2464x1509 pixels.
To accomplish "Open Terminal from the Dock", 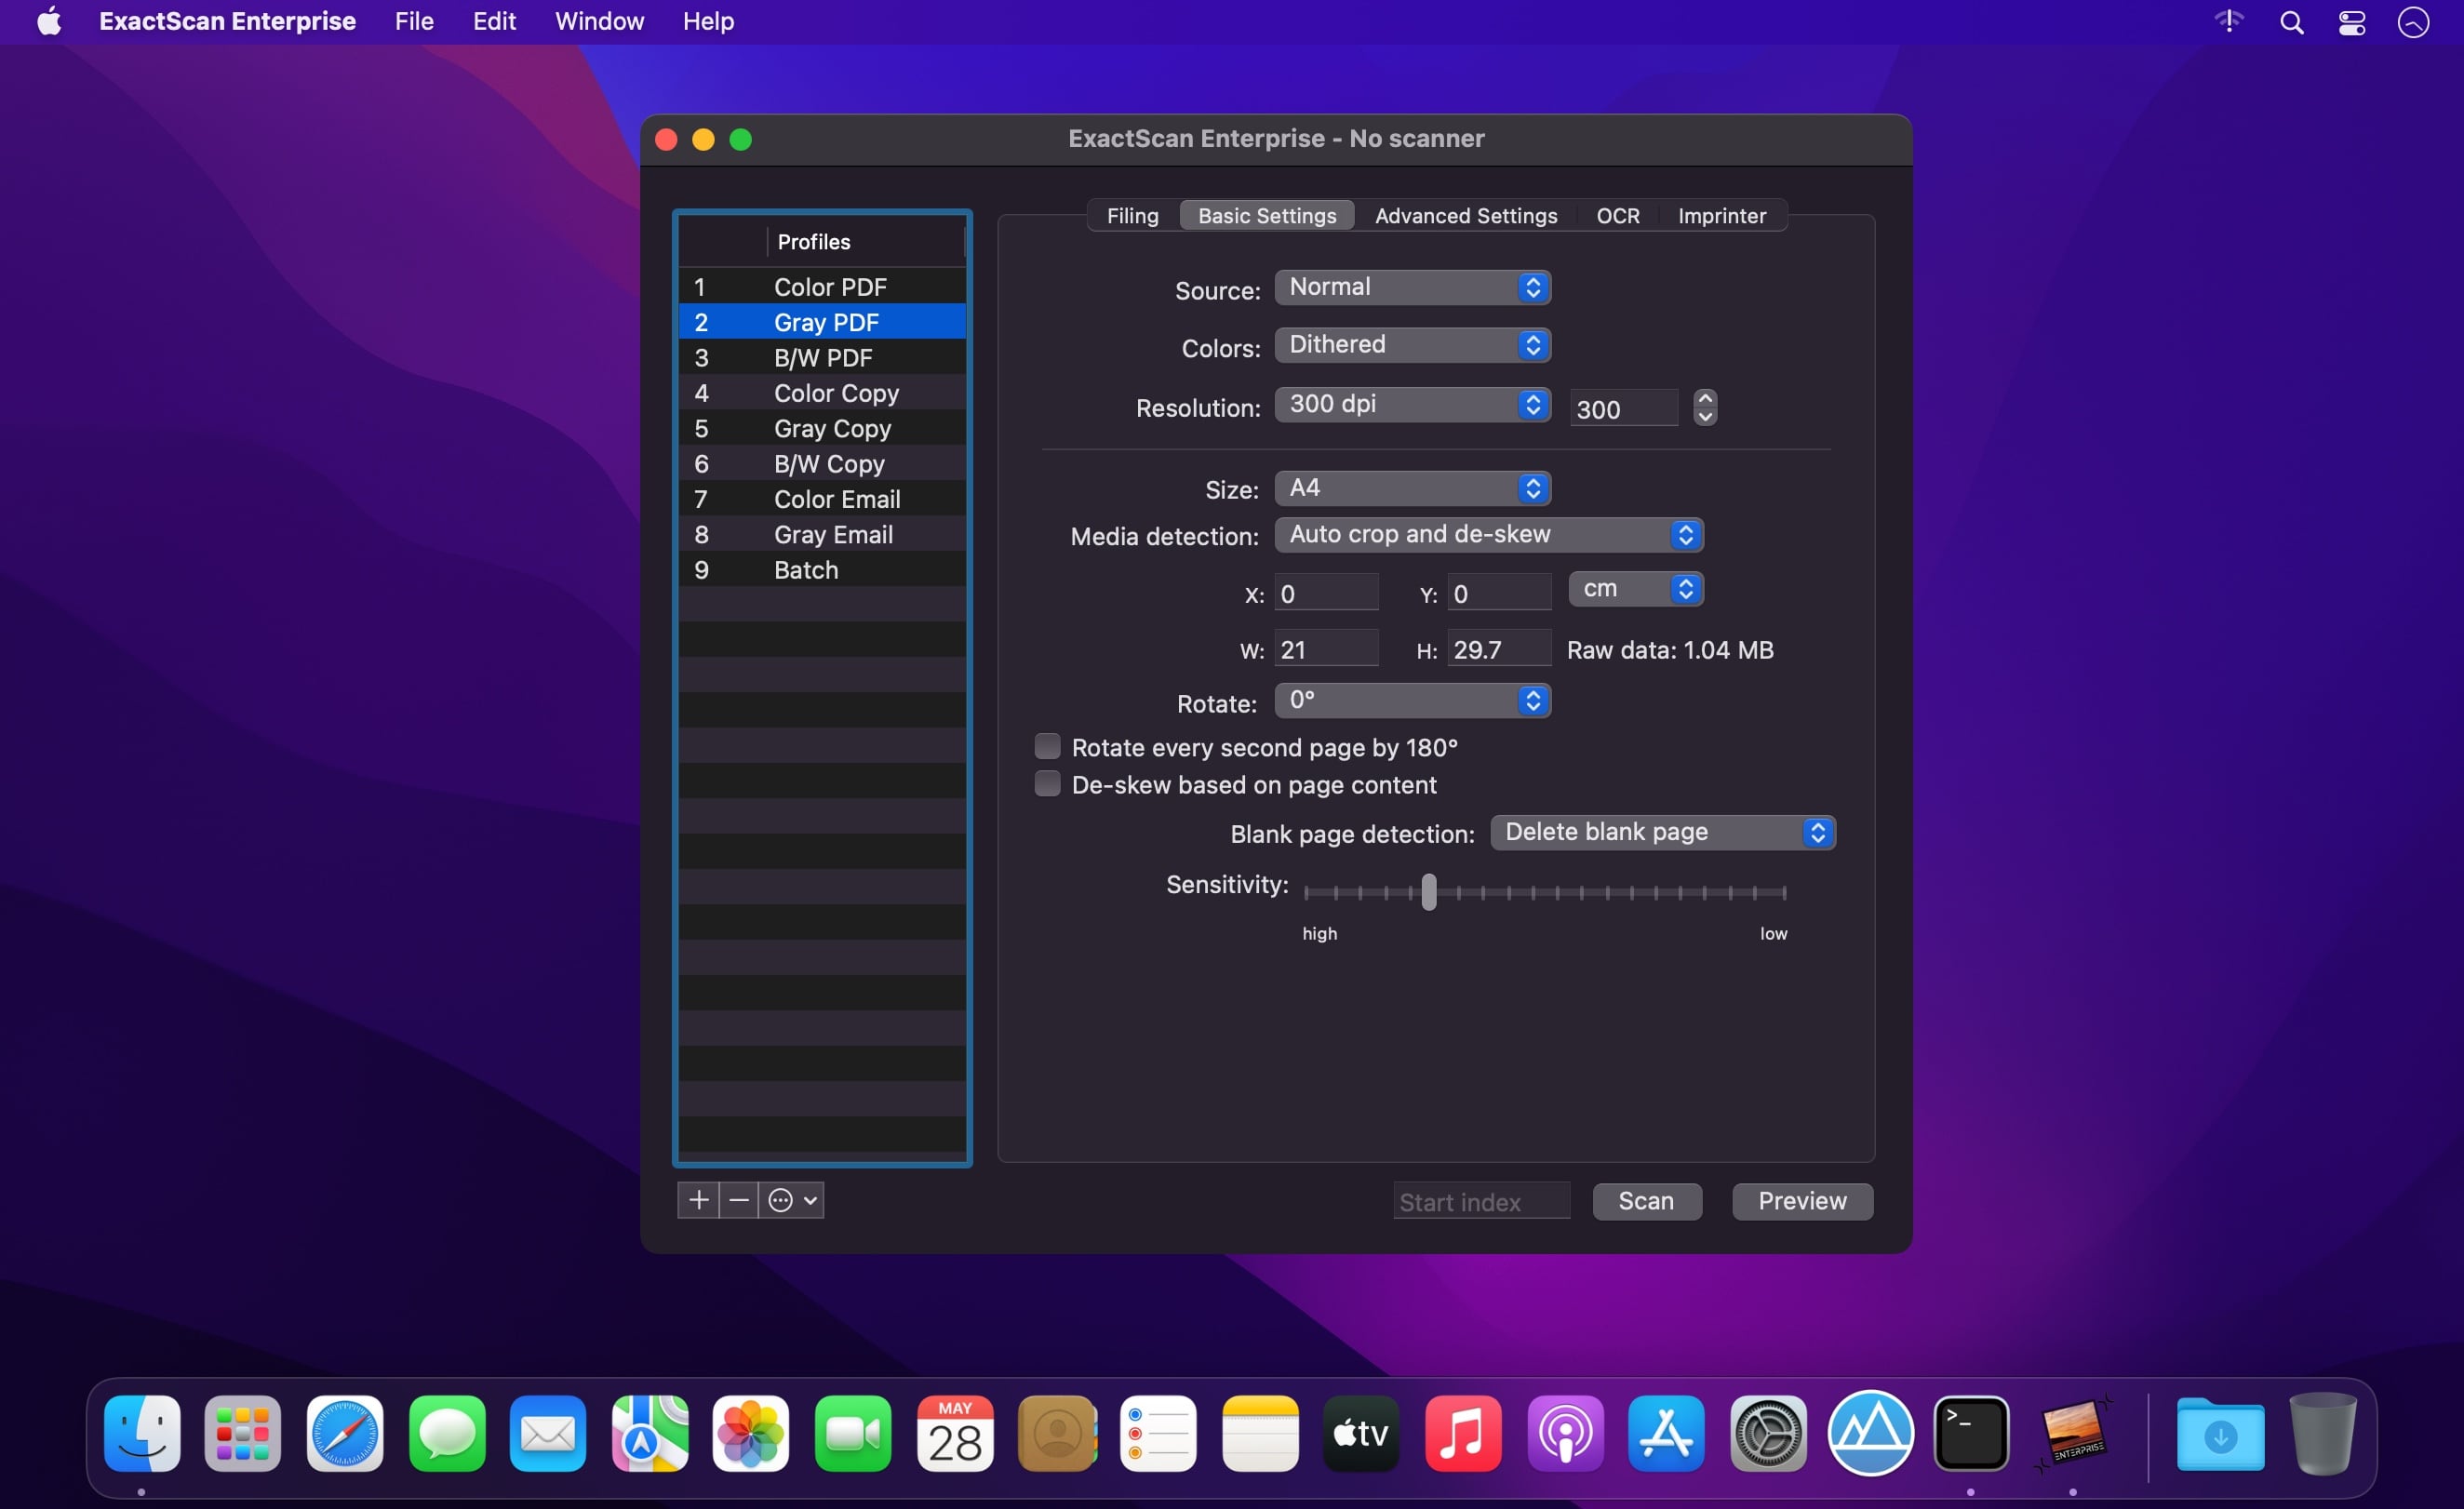I will click(x=1970, y=1434).
